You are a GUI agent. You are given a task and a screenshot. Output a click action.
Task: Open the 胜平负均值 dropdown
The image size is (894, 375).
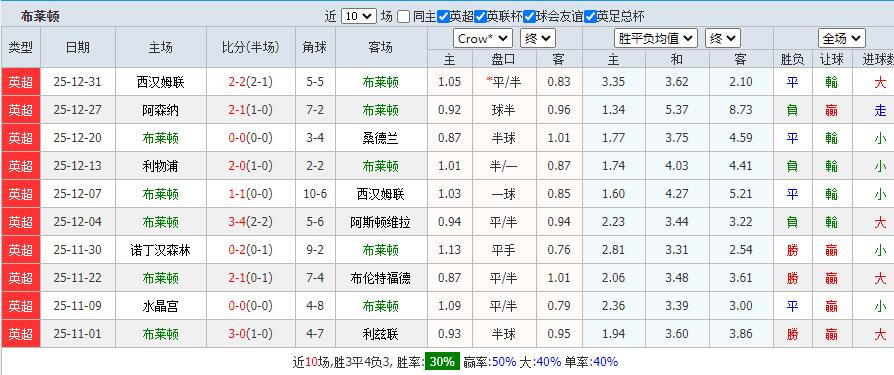656,39
